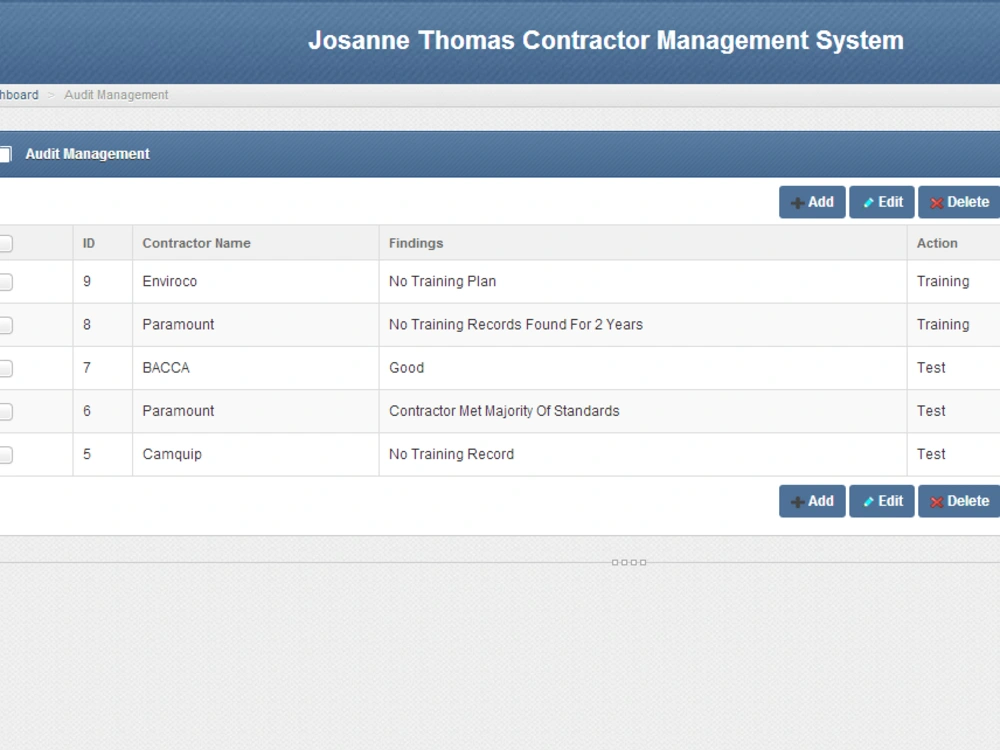Click the top Edit button above the table
1000x750 pixels.
pyautogui.click(x=881, y=202)
